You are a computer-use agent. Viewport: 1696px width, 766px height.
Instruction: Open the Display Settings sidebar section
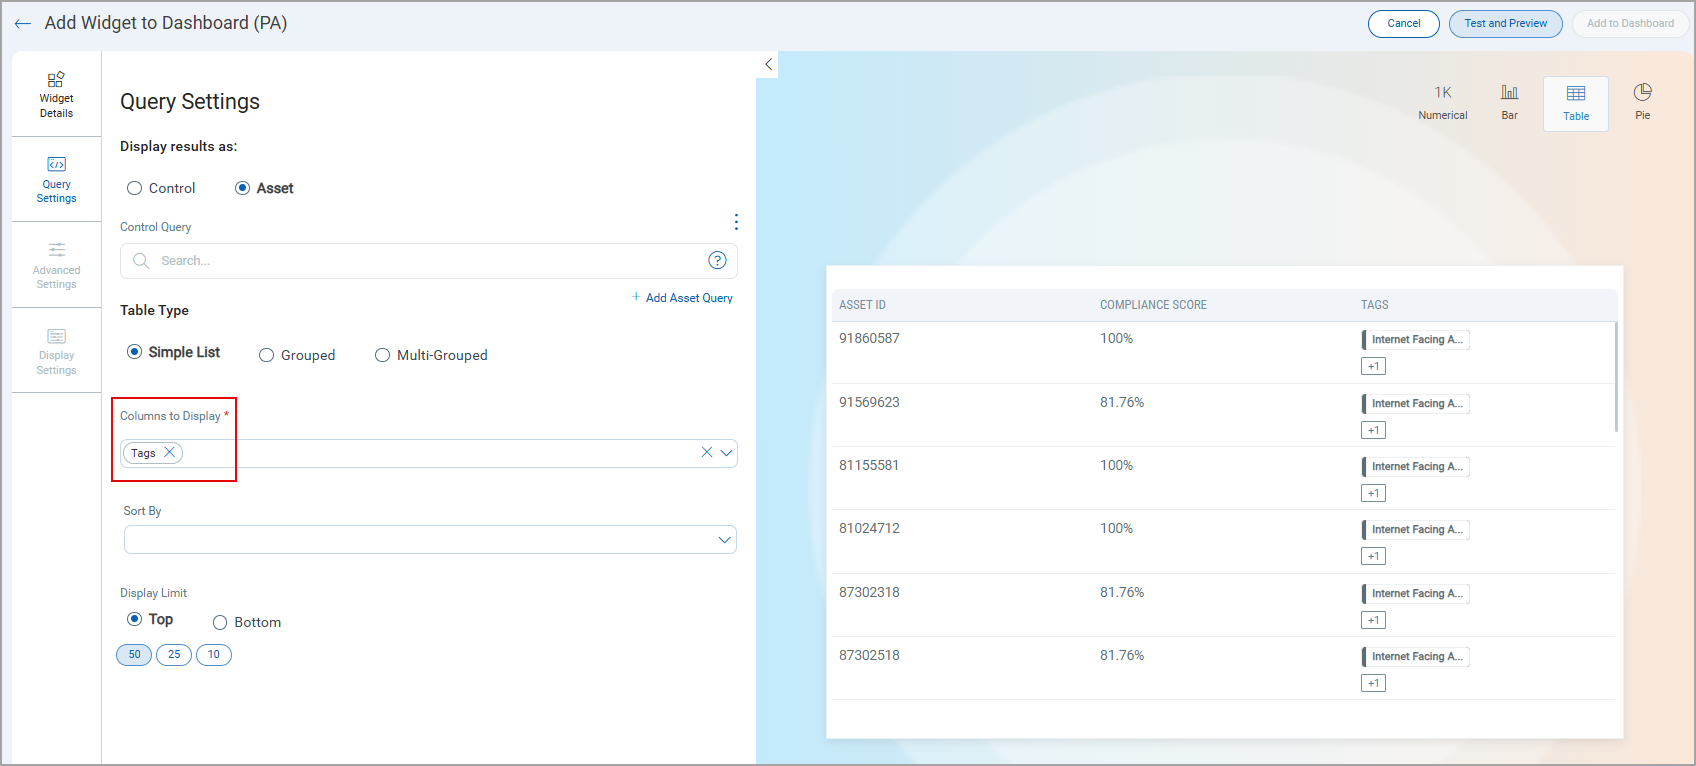click(x=56, y=350)
